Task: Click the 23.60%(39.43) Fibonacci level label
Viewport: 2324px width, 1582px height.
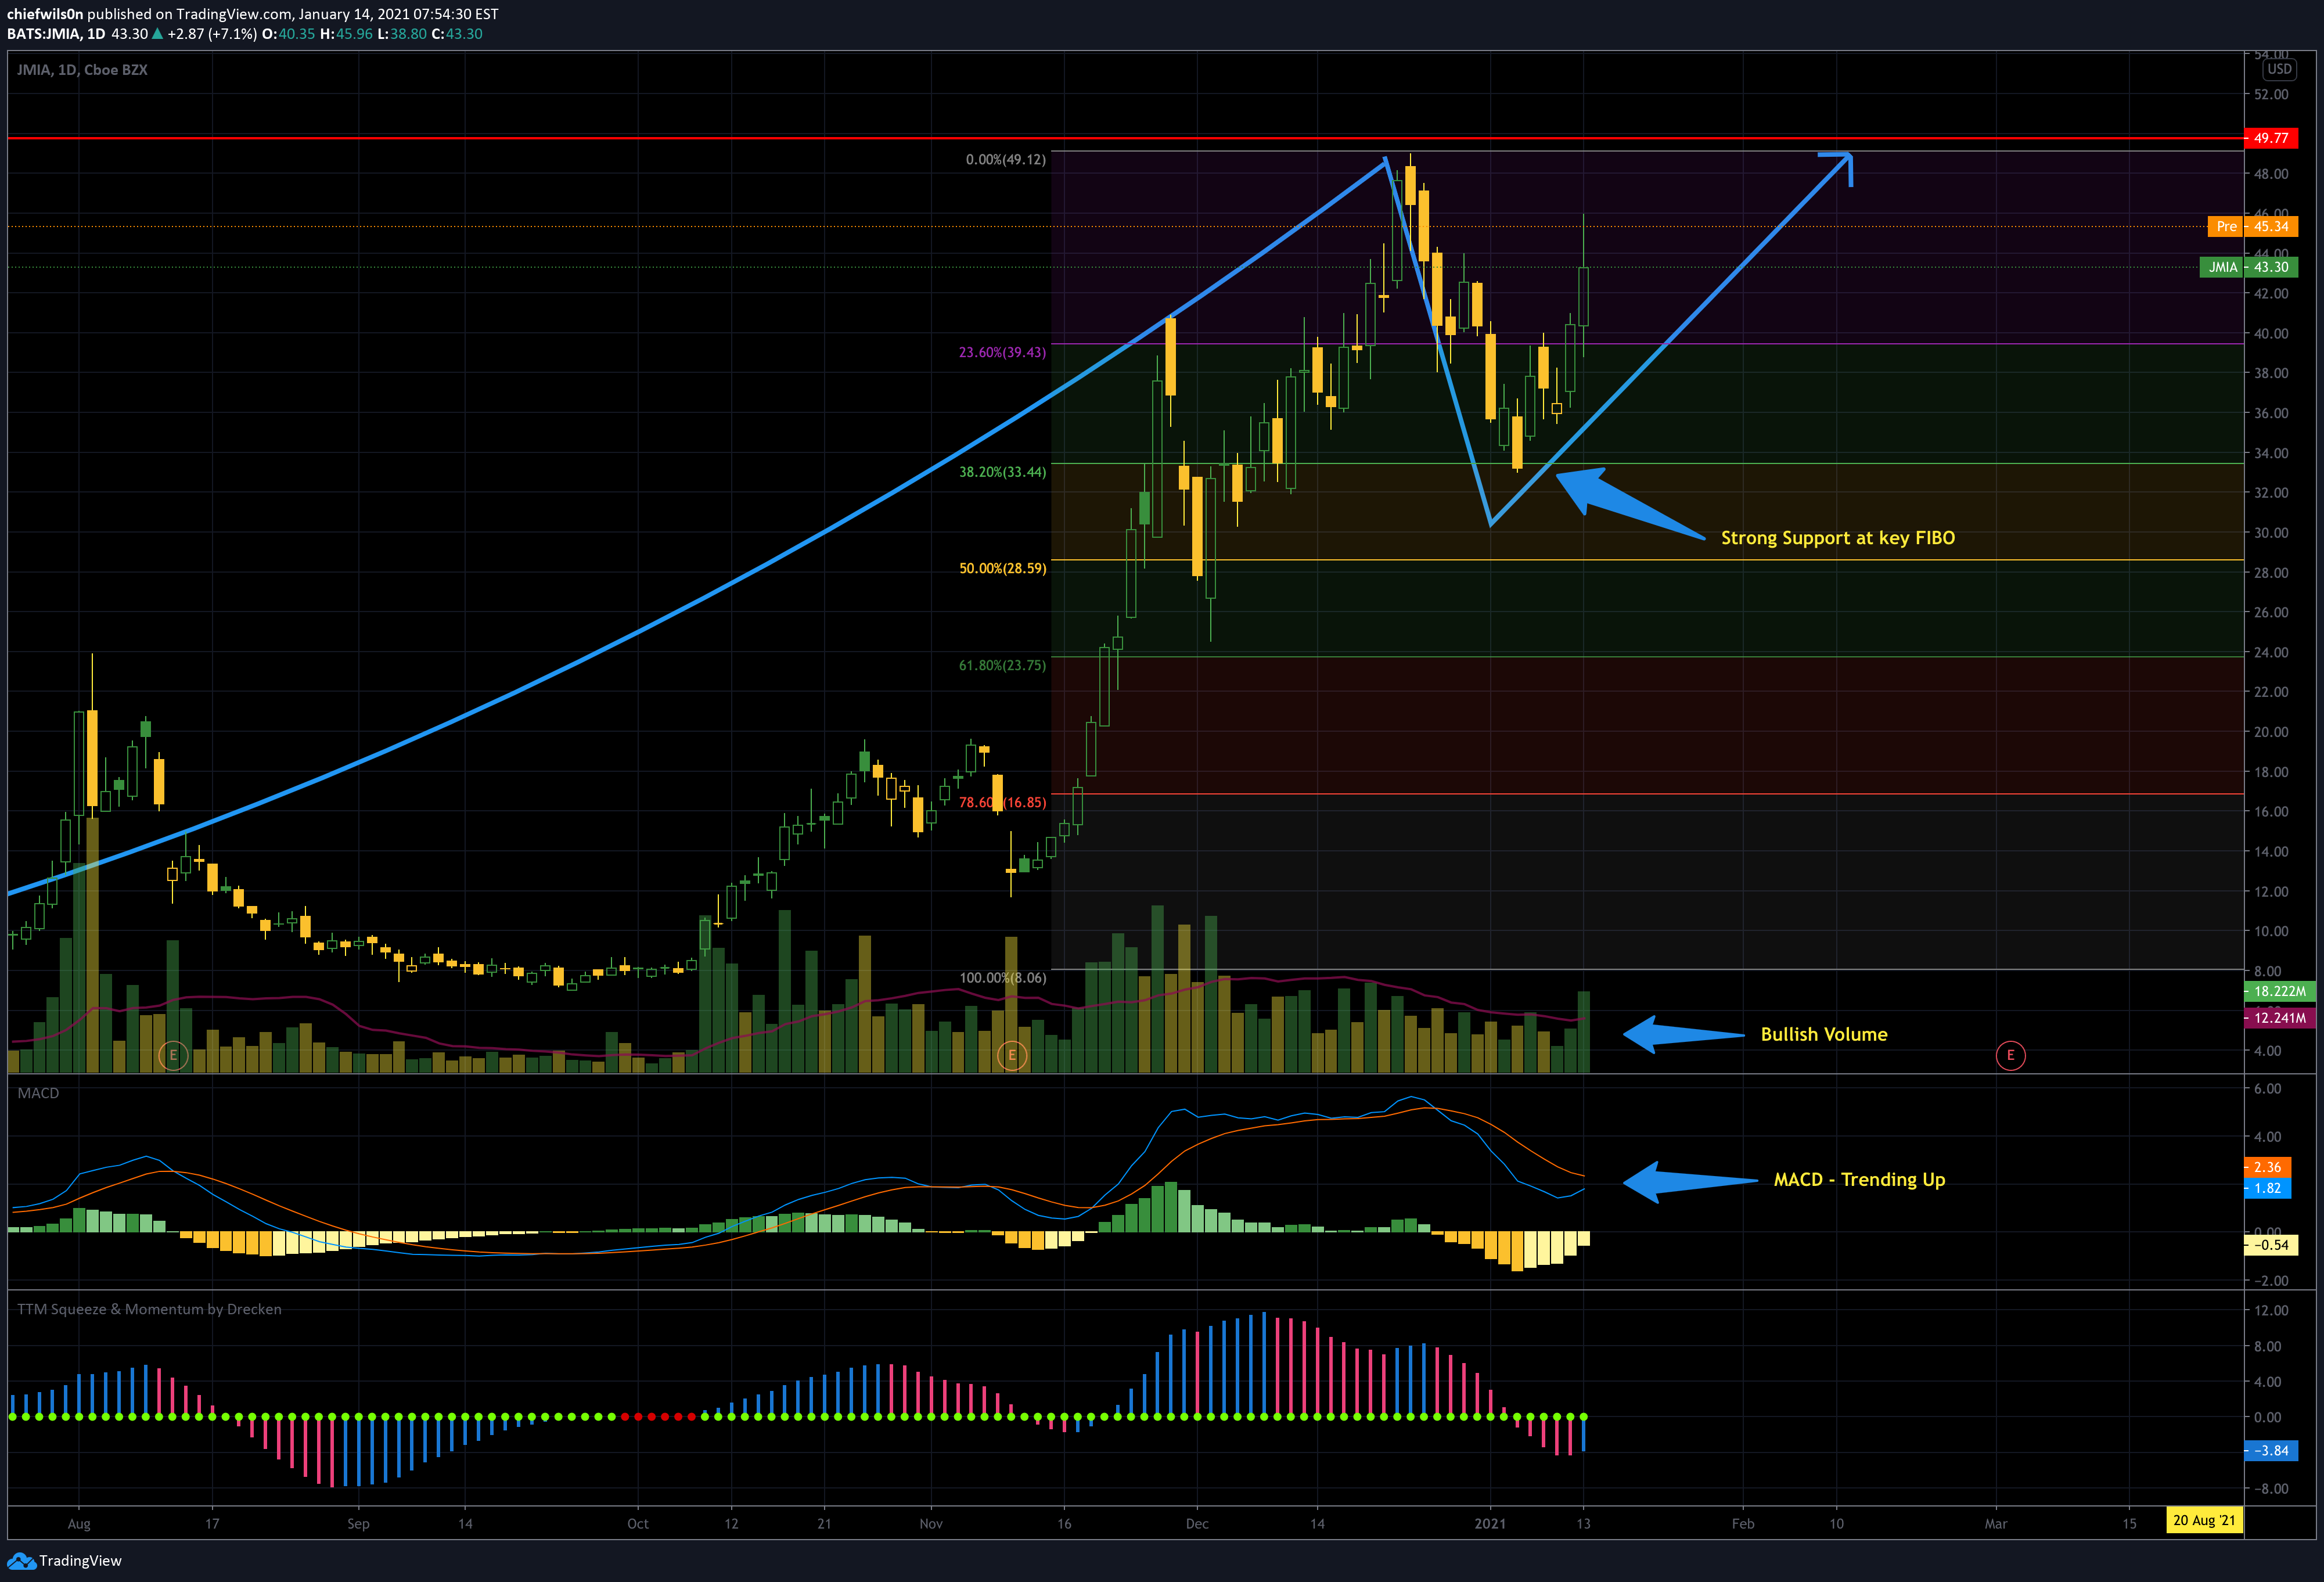Action: pyautogui.click(x=1002, y=352)
